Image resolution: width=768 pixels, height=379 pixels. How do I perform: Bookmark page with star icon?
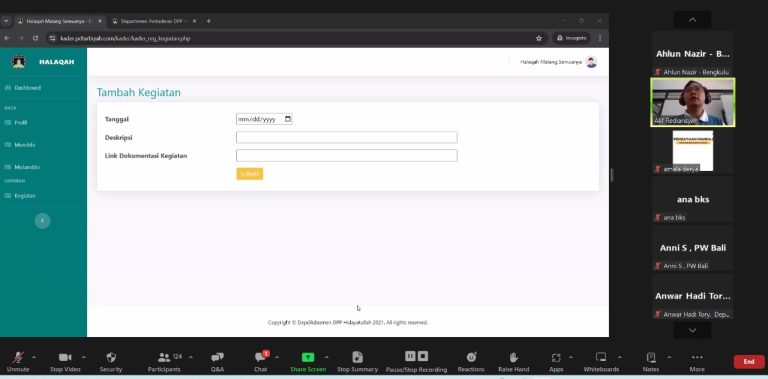pos(539,38)
